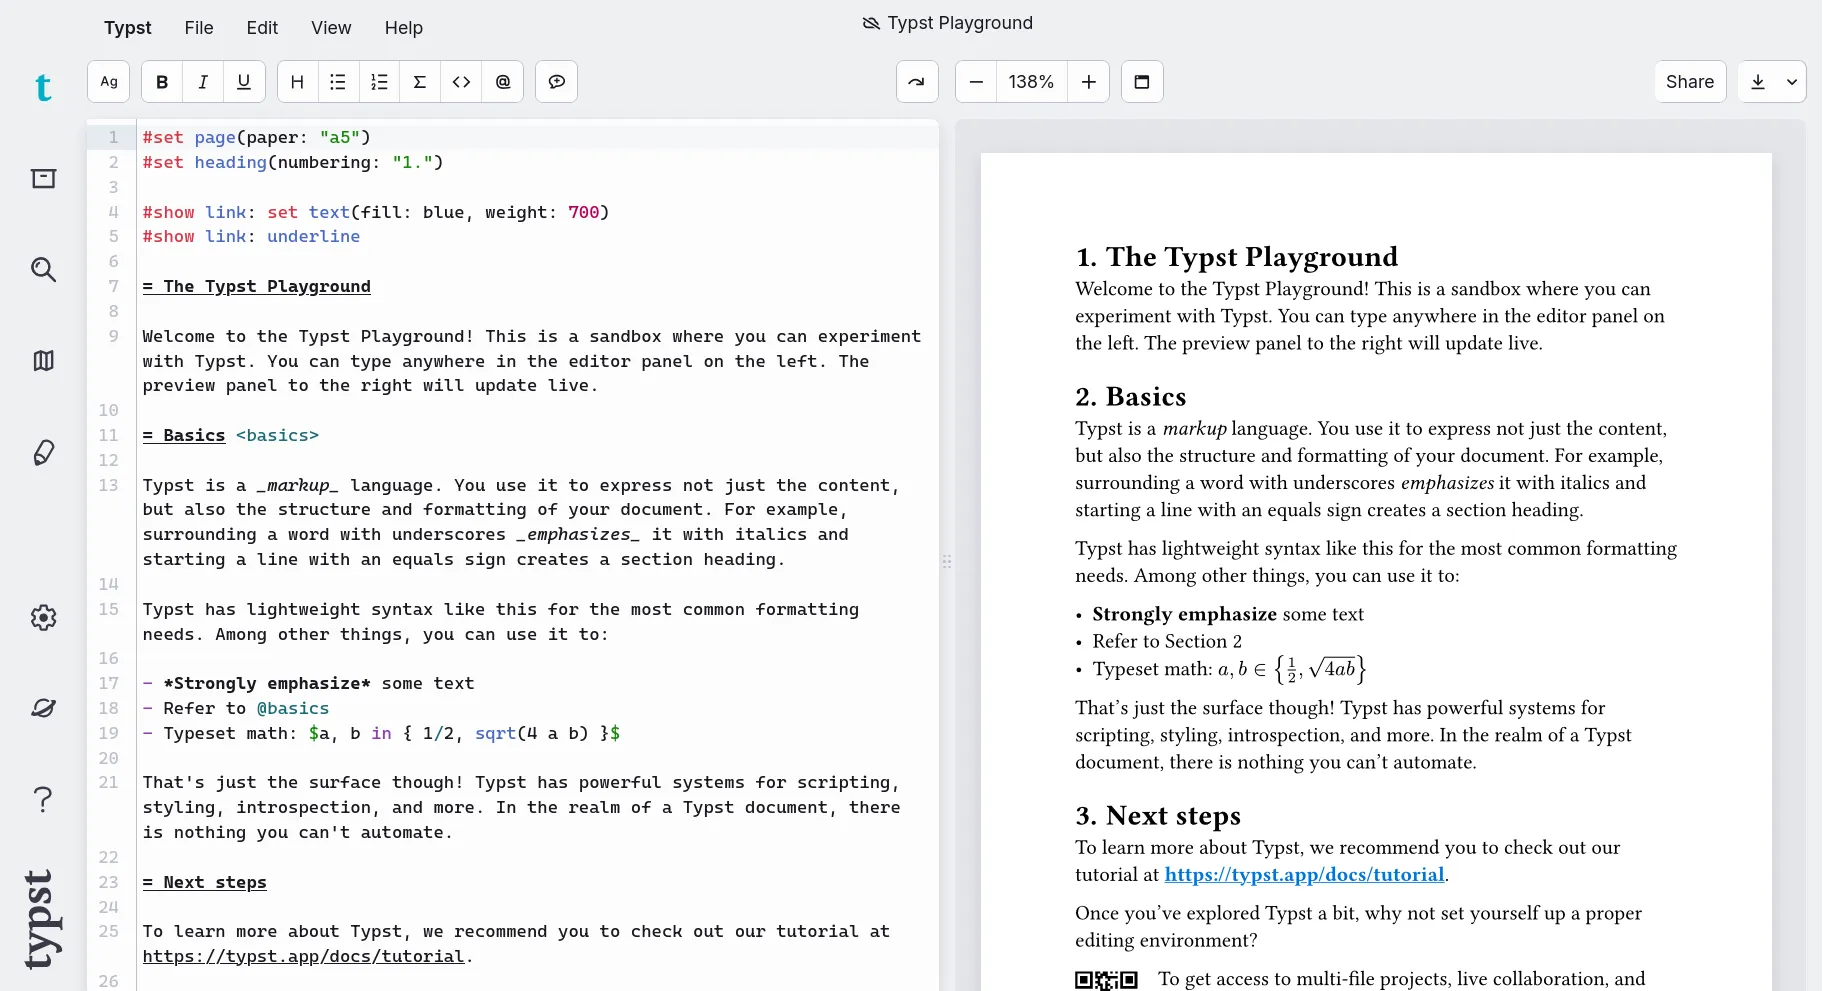
Task: Toggle underline formatting
Action: click(244, 82)
